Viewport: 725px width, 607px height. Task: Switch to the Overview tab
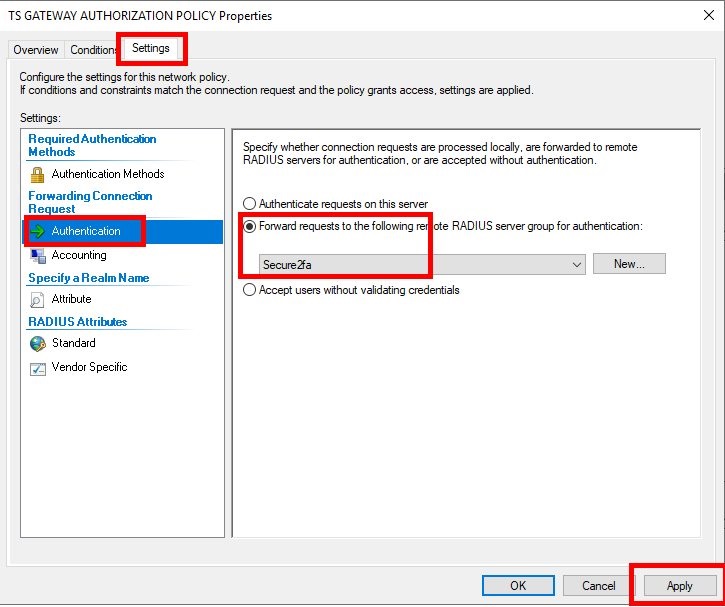click(x=36, y=50)
